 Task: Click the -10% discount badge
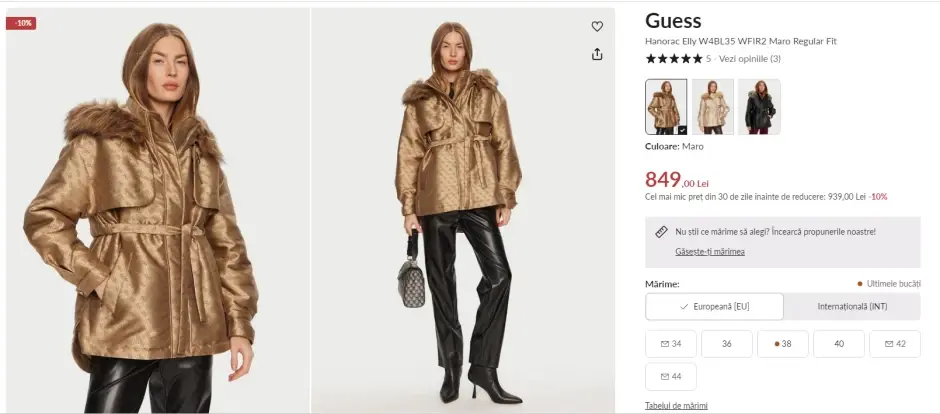pyautogui.click(x=21, y=23)
